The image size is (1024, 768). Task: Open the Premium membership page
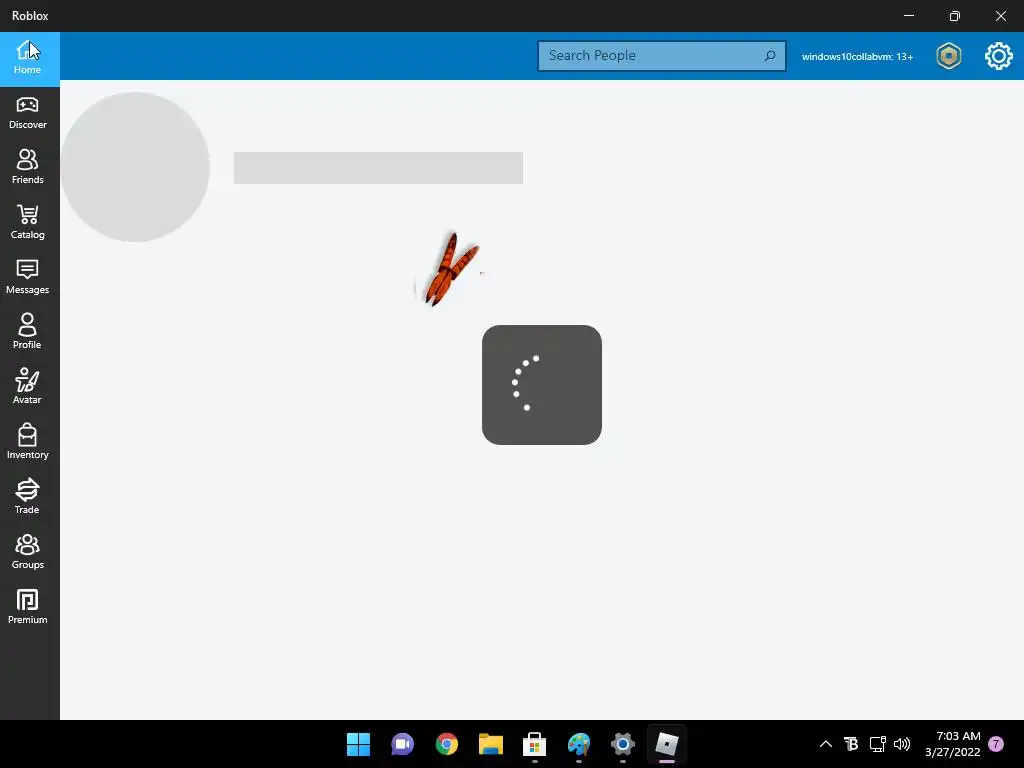coord(27,607)
